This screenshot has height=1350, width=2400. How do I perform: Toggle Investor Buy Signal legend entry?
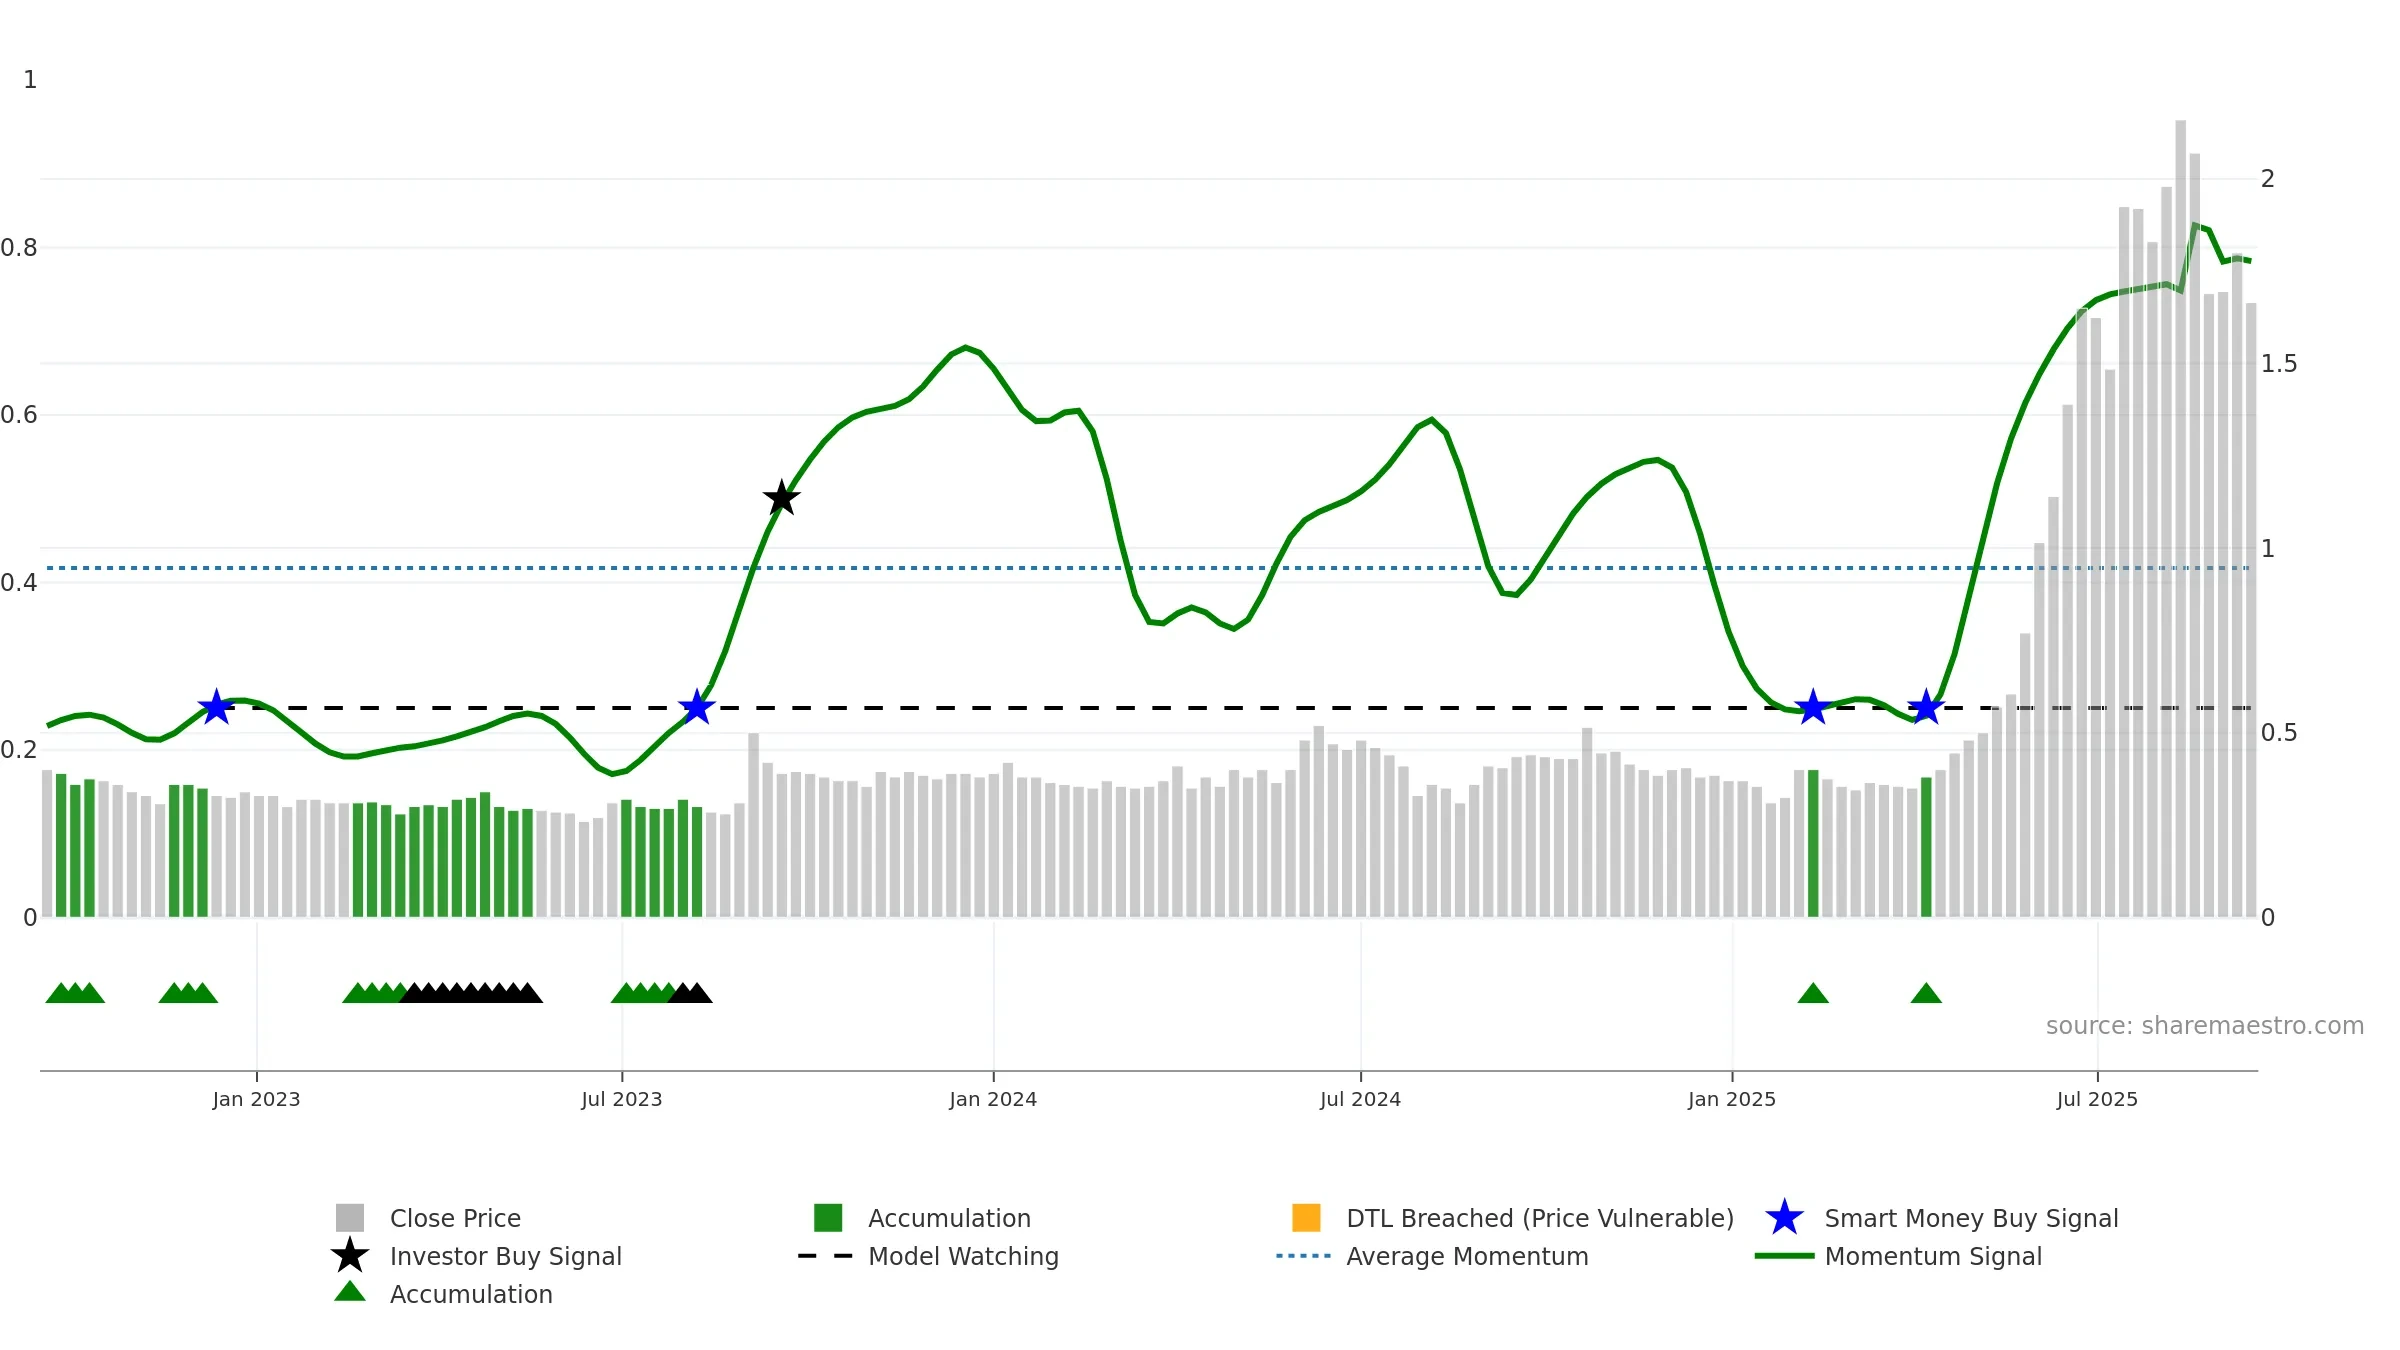tap(477, 1256)
